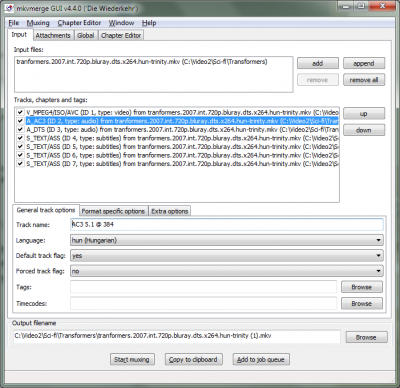Screen dimensions: 400x388
Task: Select the S_TEXT/ASS (ID 4) subtitles row
Action: coord(182,138)
